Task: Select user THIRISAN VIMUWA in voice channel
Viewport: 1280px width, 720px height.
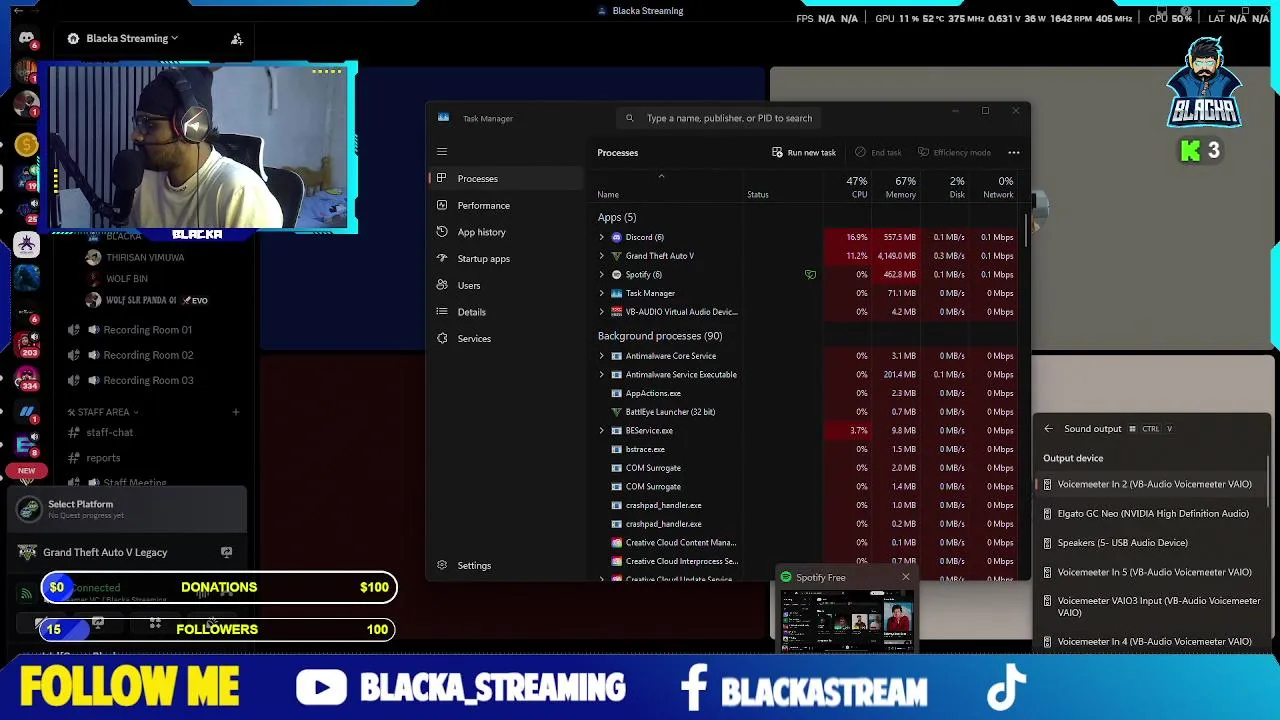Action: point(144,258)
